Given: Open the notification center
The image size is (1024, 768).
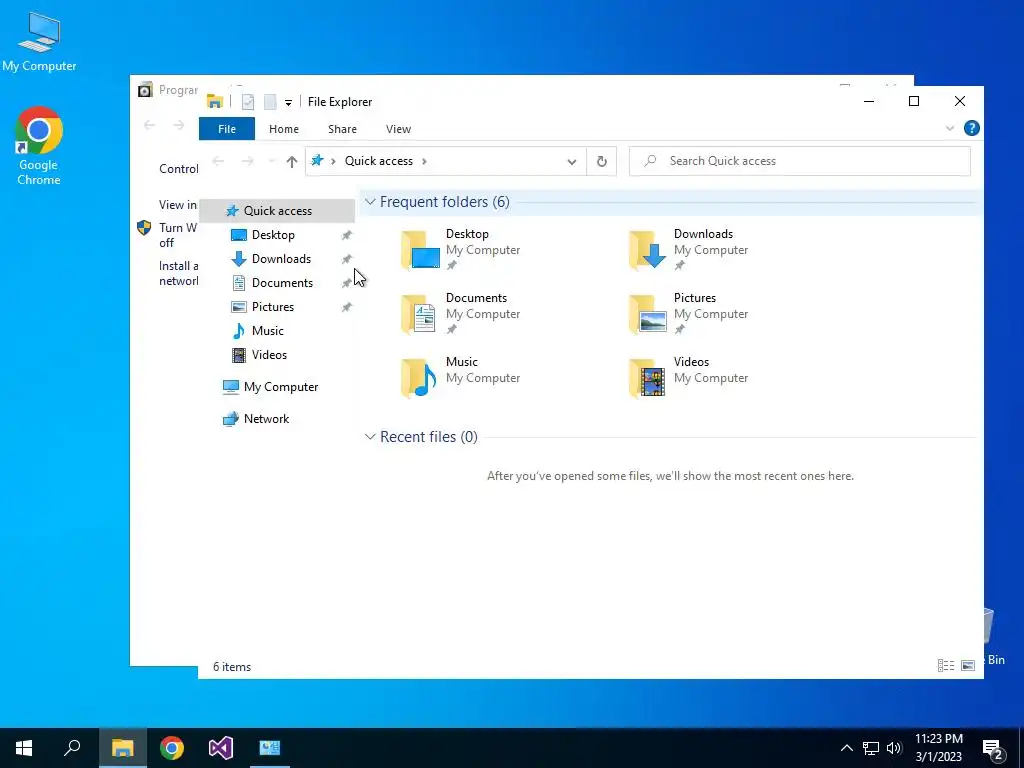Looking at the screenshot, I should [994, 749].
